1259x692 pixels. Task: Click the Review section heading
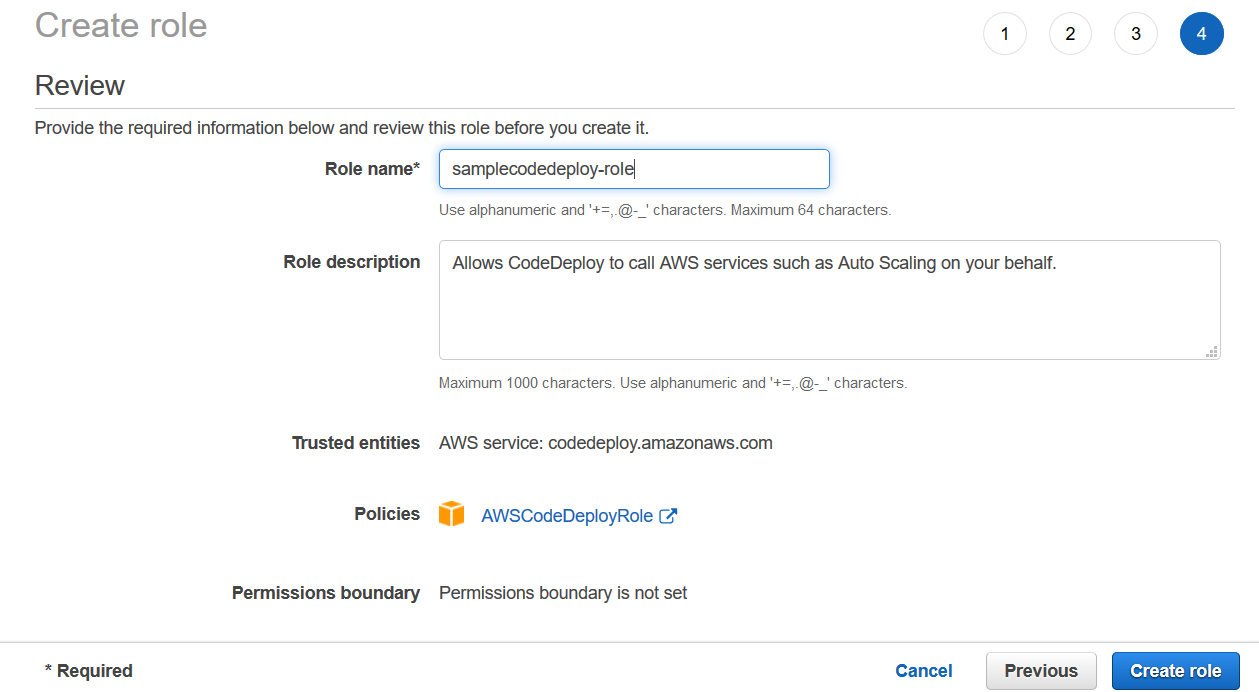(80, 85)
